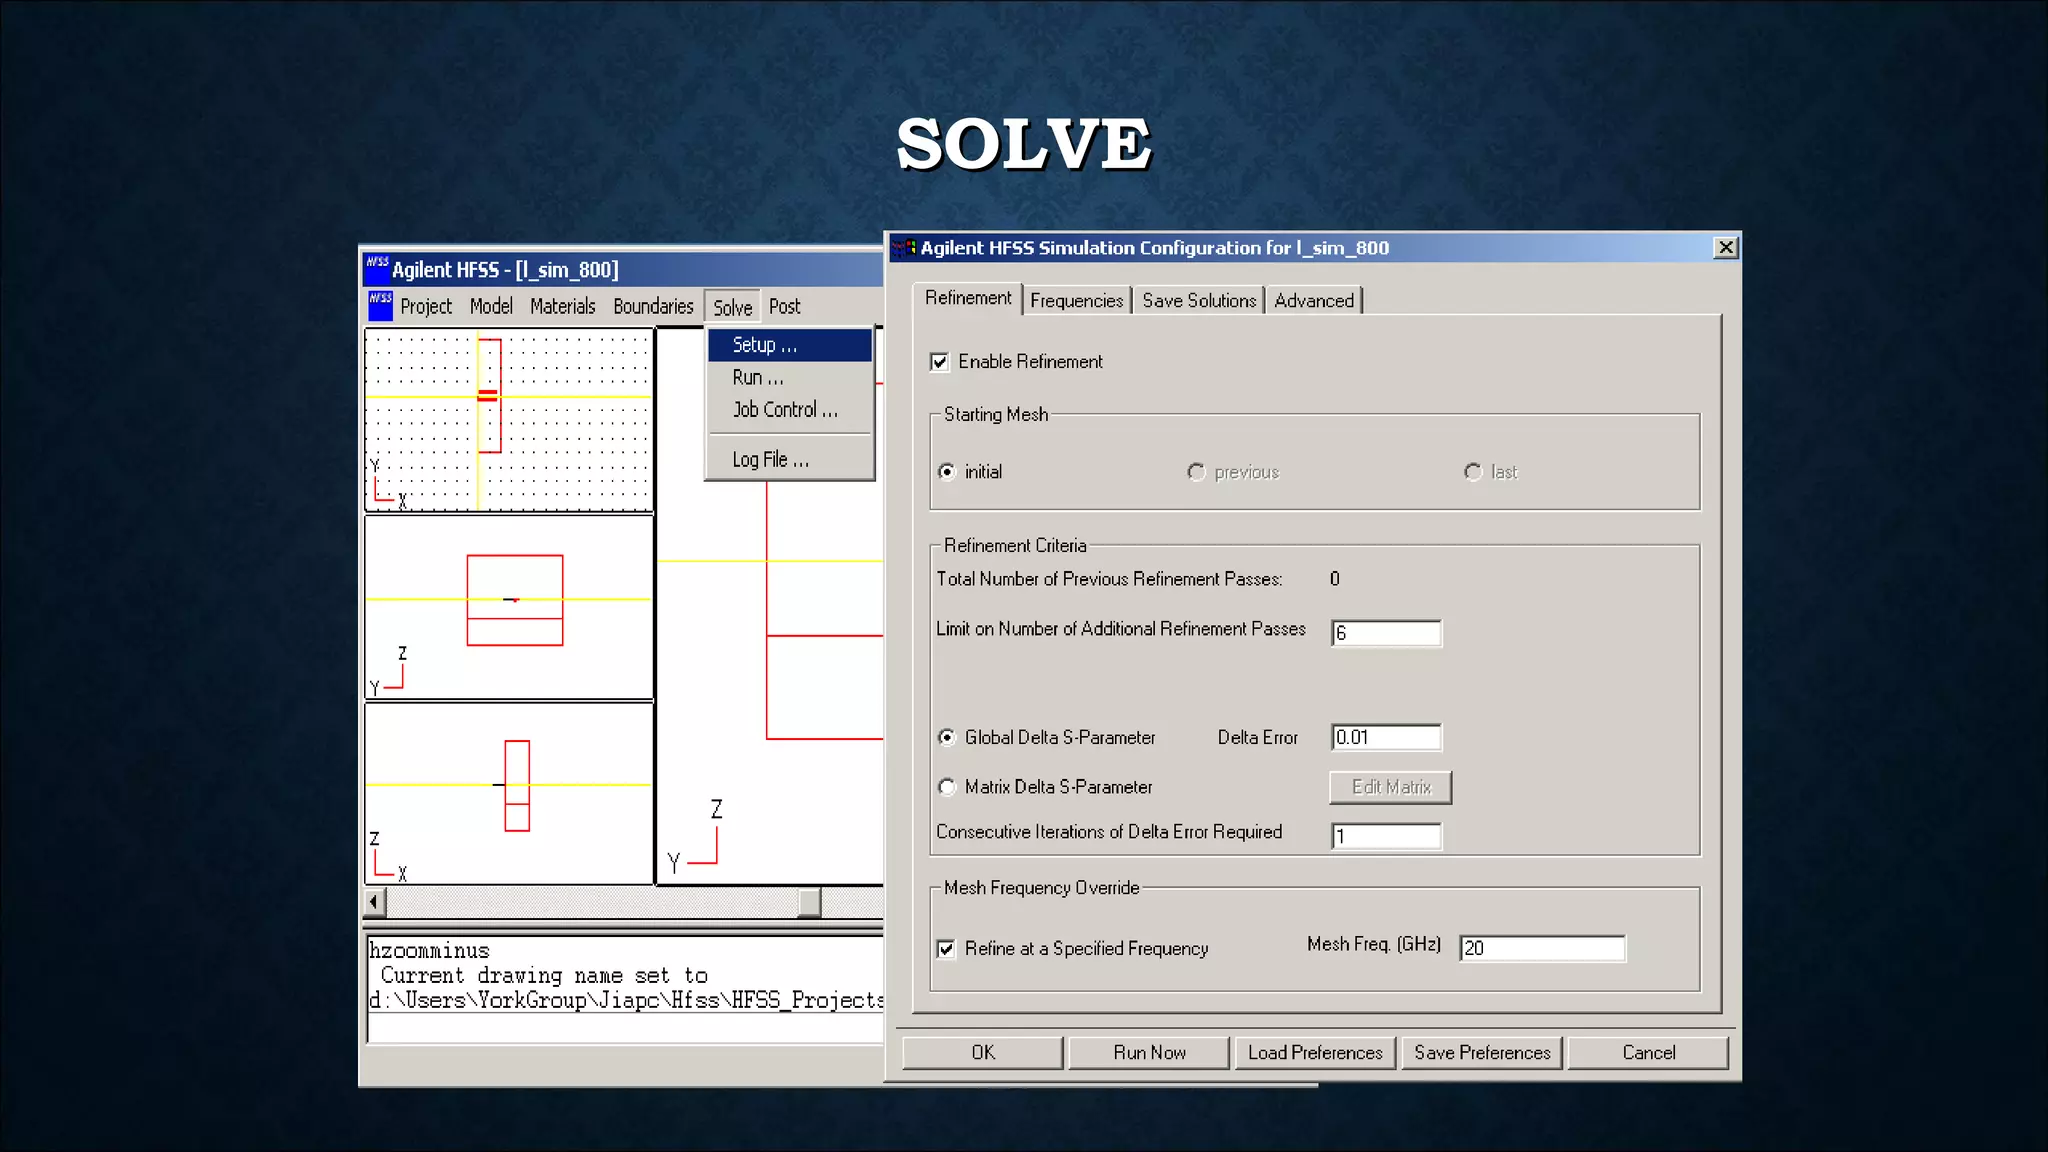Select Job Control ... menu entry
2048x1152 pixels.
pyautogui.click(x=790, y=410)
